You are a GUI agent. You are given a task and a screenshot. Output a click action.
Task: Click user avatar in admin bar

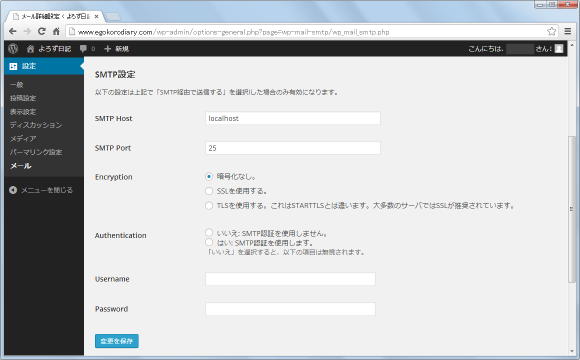(x=559, y=48)
